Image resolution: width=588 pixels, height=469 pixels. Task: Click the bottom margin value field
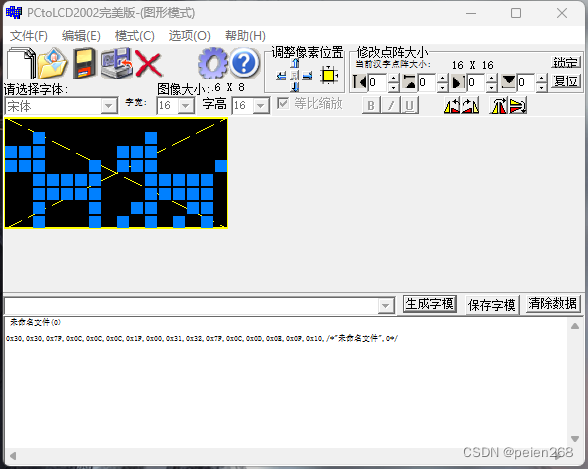point(526,82)
